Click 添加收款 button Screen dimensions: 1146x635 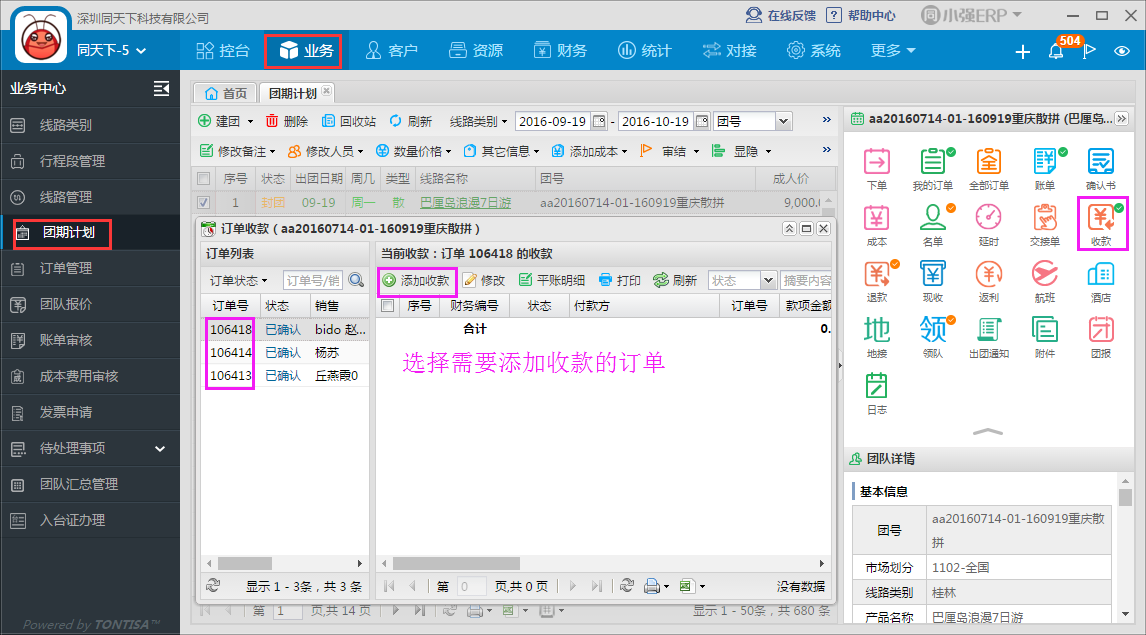417,281
